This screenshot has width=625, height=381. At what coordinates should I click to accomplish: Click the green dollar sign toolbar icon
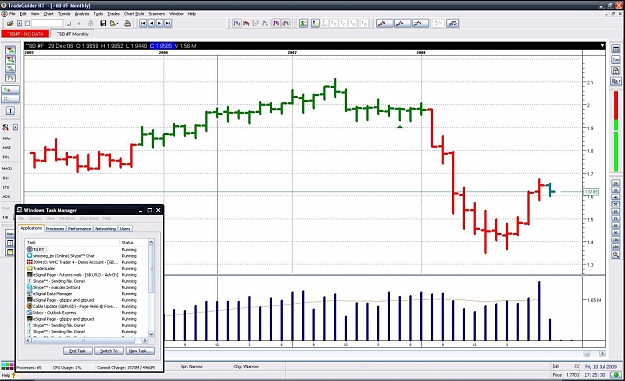click(x=304, y=24)
